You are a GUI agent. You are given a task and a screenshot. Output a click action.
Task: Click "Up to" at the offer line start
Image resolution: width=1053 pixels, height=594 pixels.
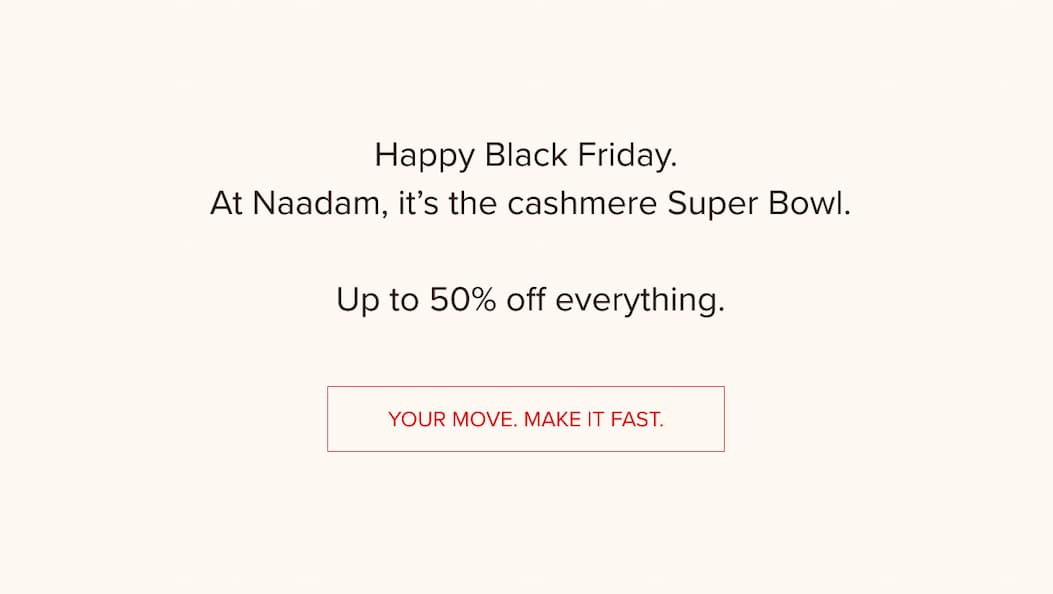377,300
